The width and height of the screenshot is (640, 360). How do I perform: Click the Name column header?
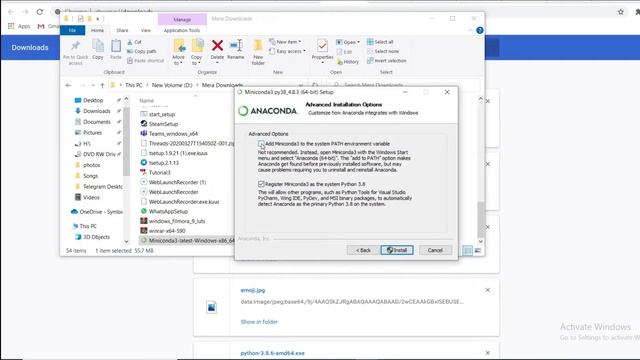click(147, 100)
